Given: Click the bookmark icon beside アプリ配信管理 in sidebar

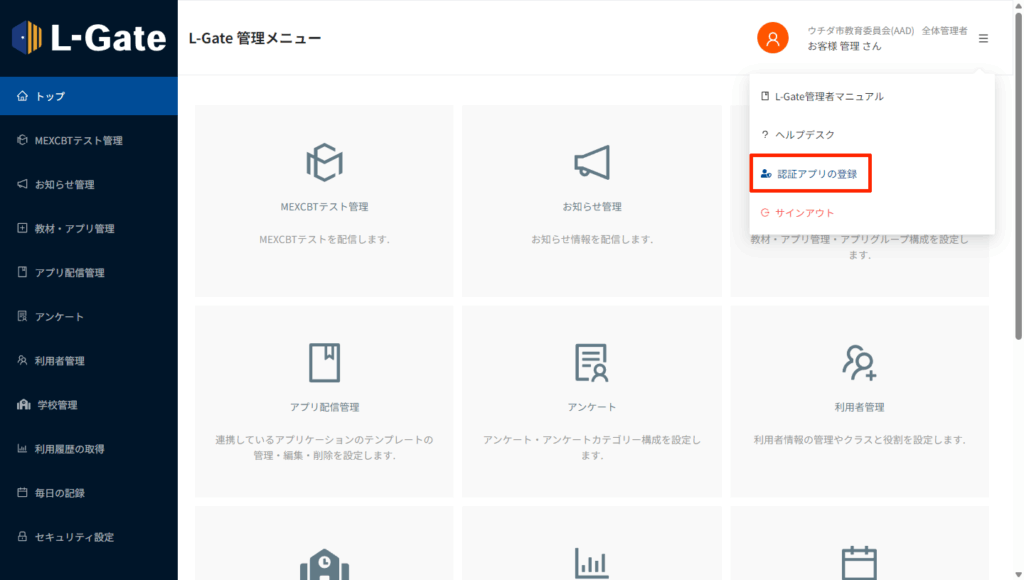Looking at the screenshot, I should (x=22, y=272).
